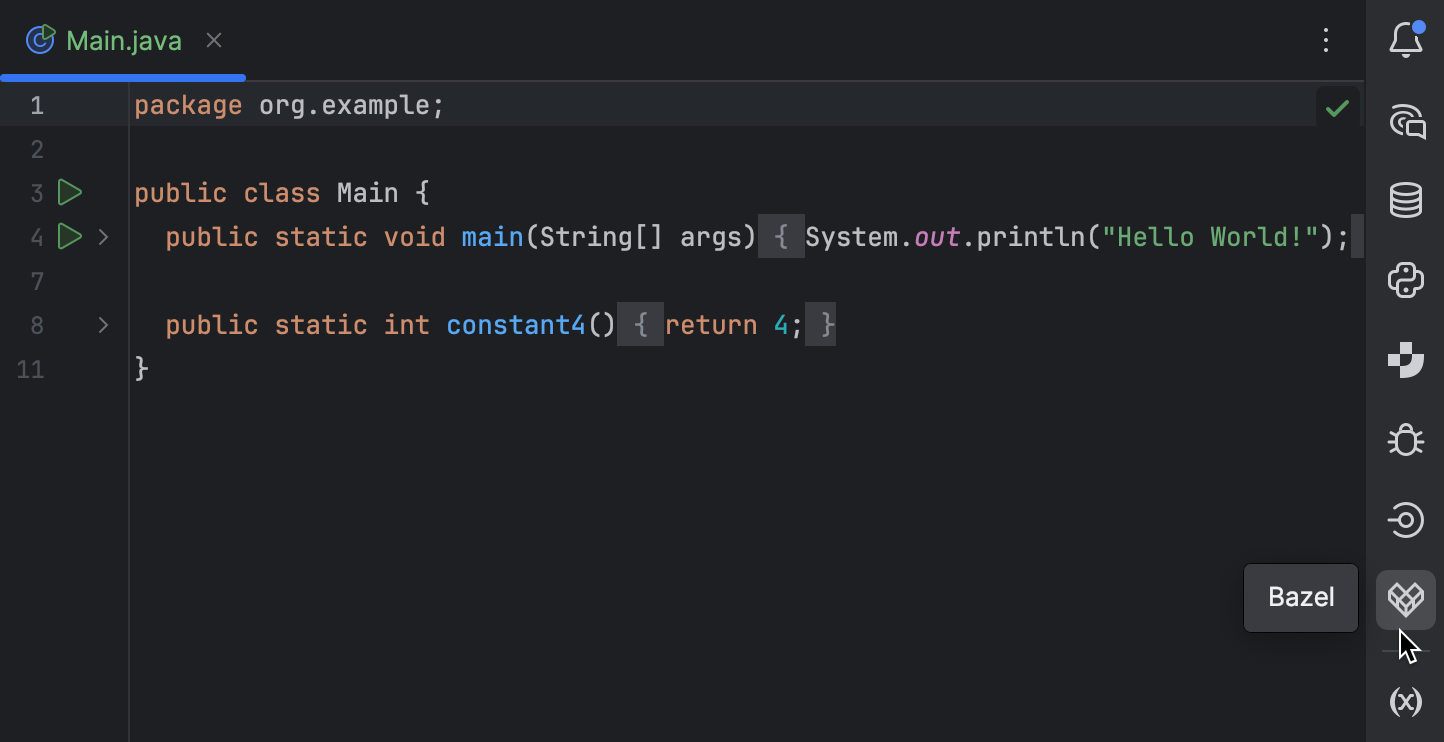Viewport: 1444px width, 742px height.
Task: Click the green inspections checkmark widget
Action: pos(1337,107)
